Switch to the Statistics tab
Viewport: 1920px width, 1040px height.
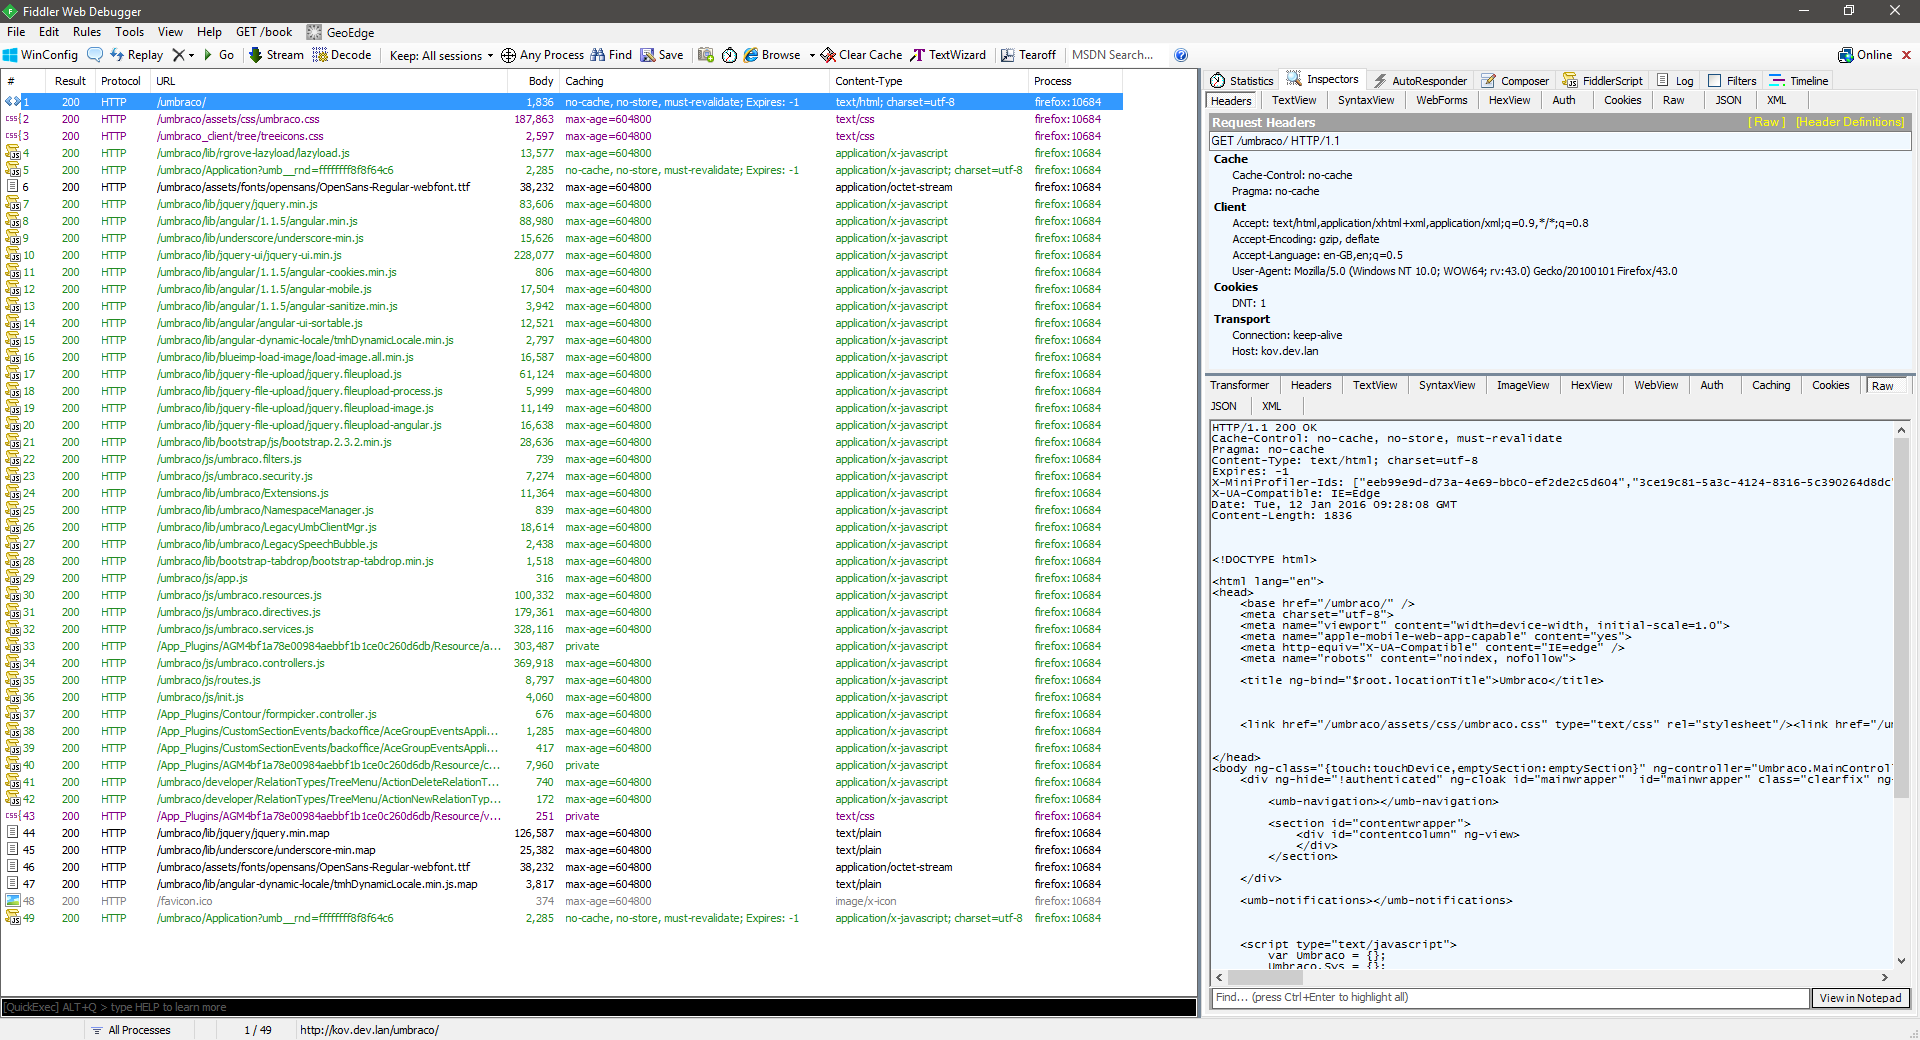[x=1242, y=81]
